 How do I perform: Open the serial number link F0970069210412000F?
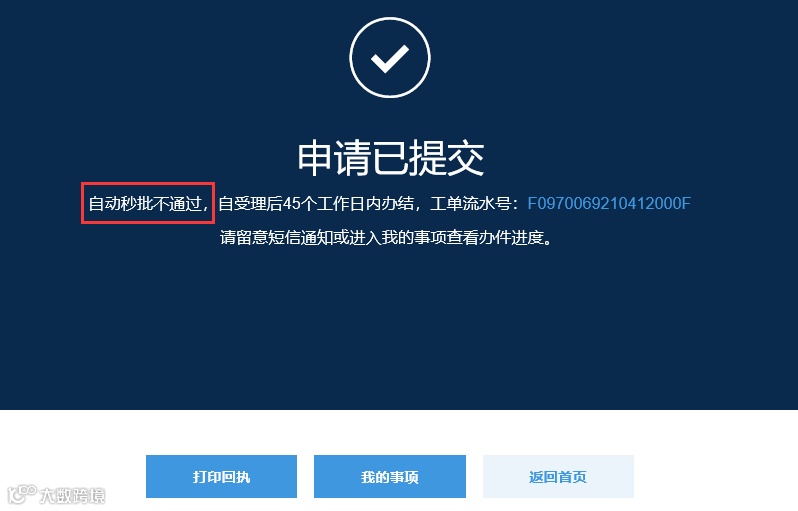tap(609, 204)
